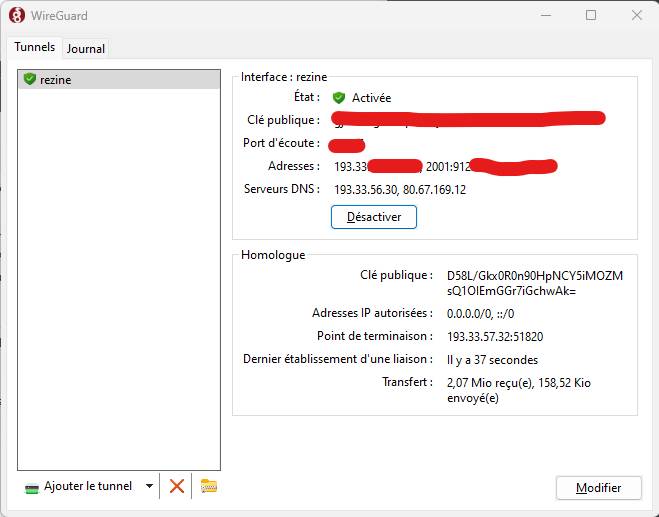Click the green shield beside rezine tunnel
Viewport: 659px width, 517px height.
pyautogui.click(x=29, y=79)
